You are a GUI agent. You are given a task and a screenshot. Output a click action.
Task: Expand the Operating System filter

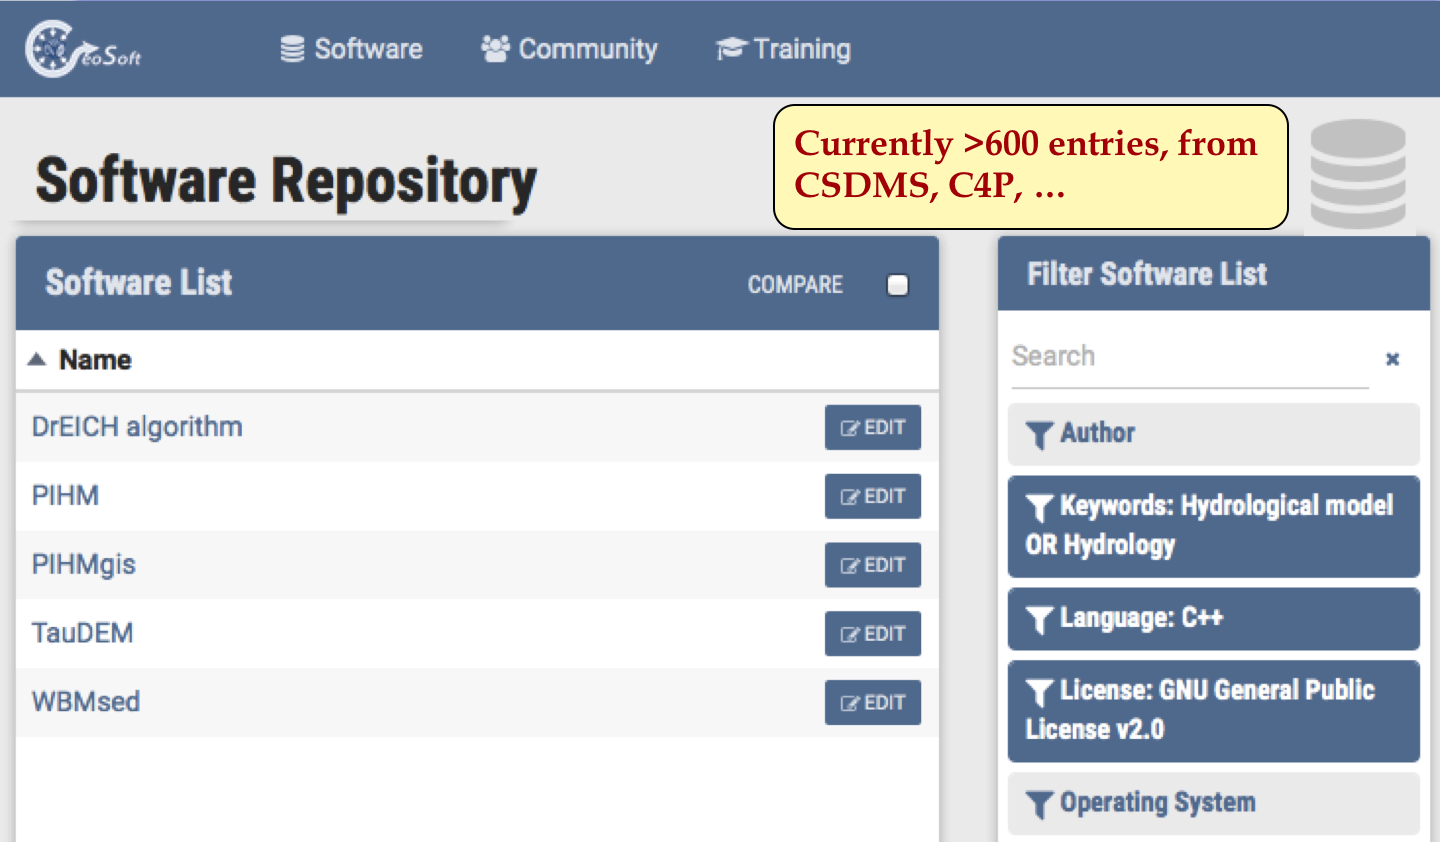coord(1213,803)
